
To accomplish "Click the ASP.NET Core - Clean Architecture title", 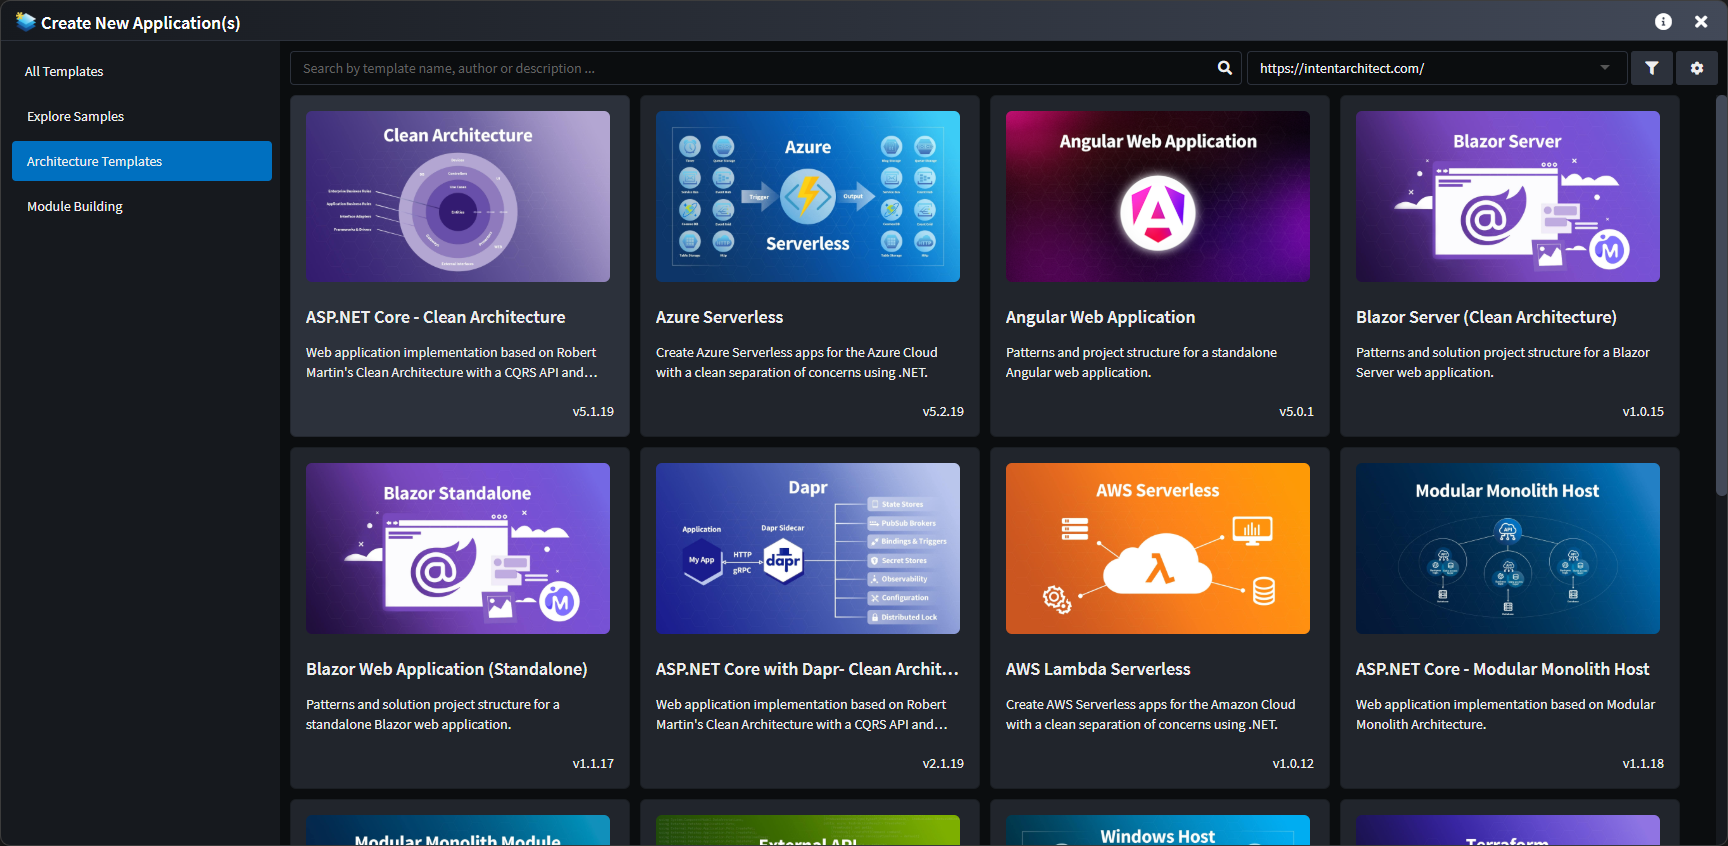I will (435, 317).
